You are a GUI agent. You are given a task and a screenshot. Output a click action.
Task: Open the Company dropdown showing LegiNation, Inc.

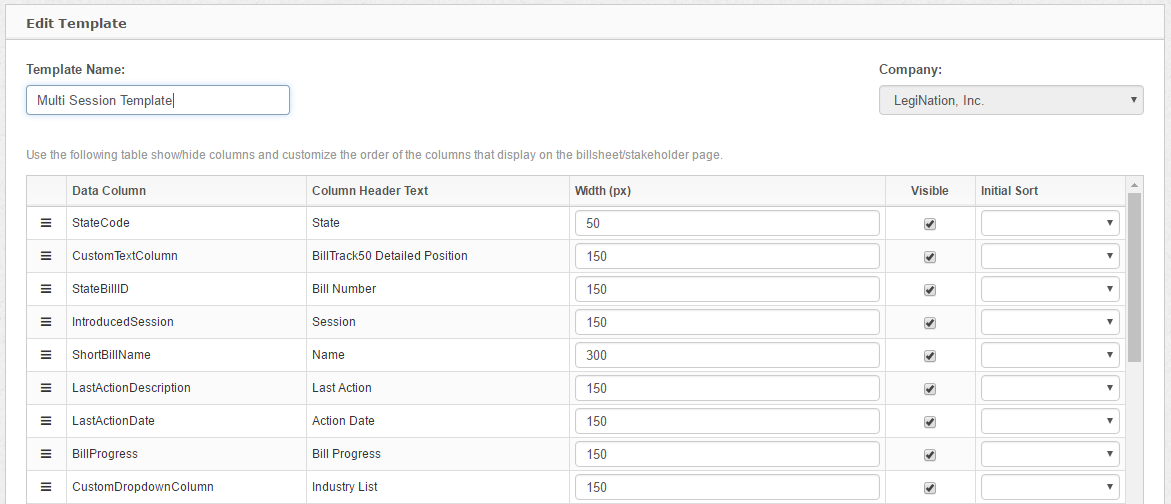(x=1011, y=100)
